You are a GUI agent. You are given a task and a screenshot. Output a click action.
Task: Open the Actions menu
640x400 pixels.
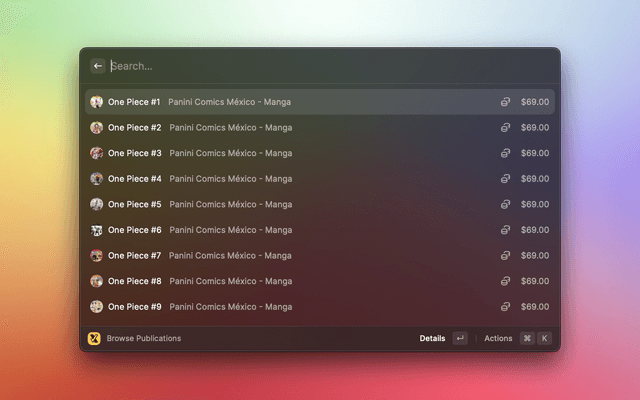coord(498,338)
